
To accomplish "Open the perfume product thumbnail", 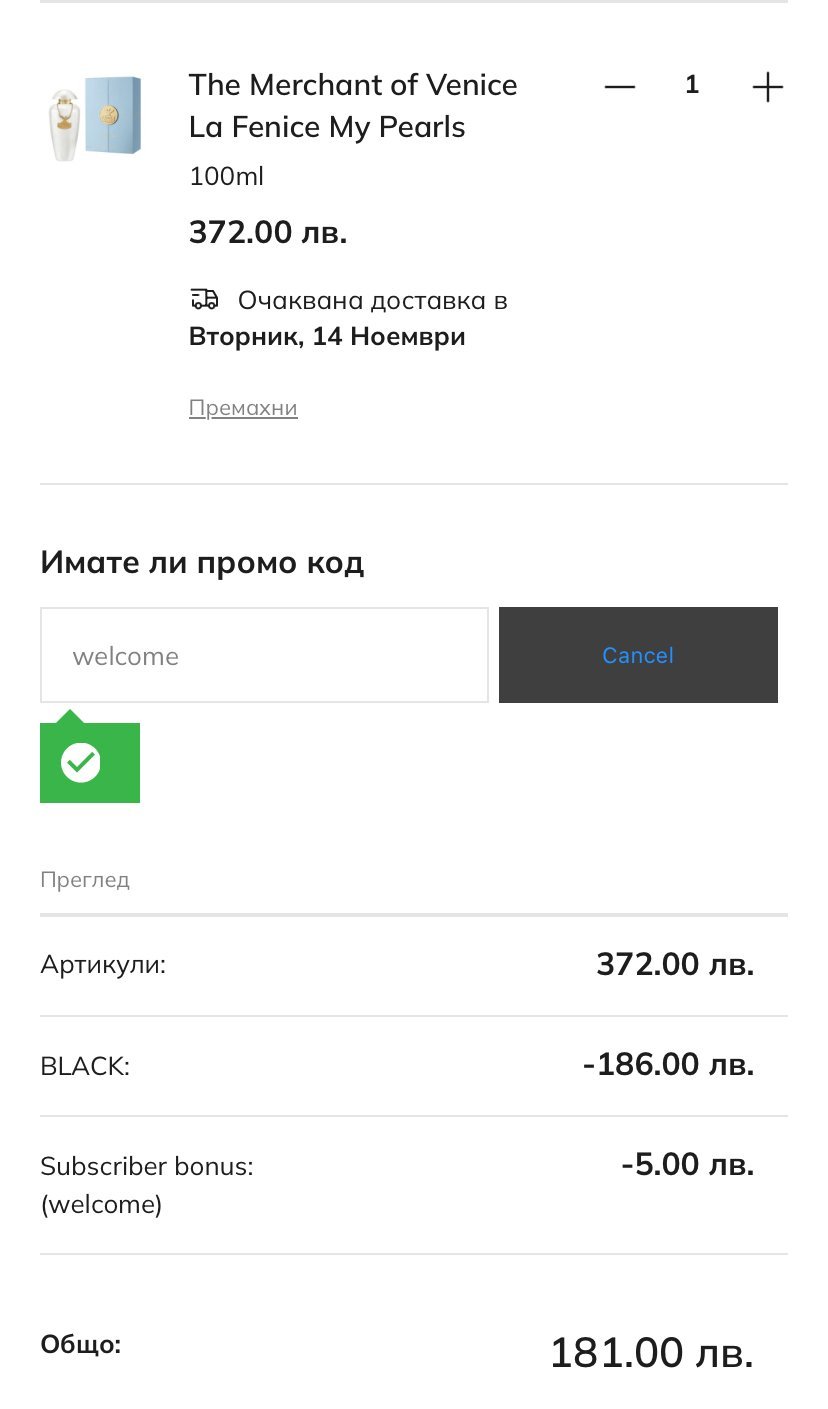I will 96,117.
